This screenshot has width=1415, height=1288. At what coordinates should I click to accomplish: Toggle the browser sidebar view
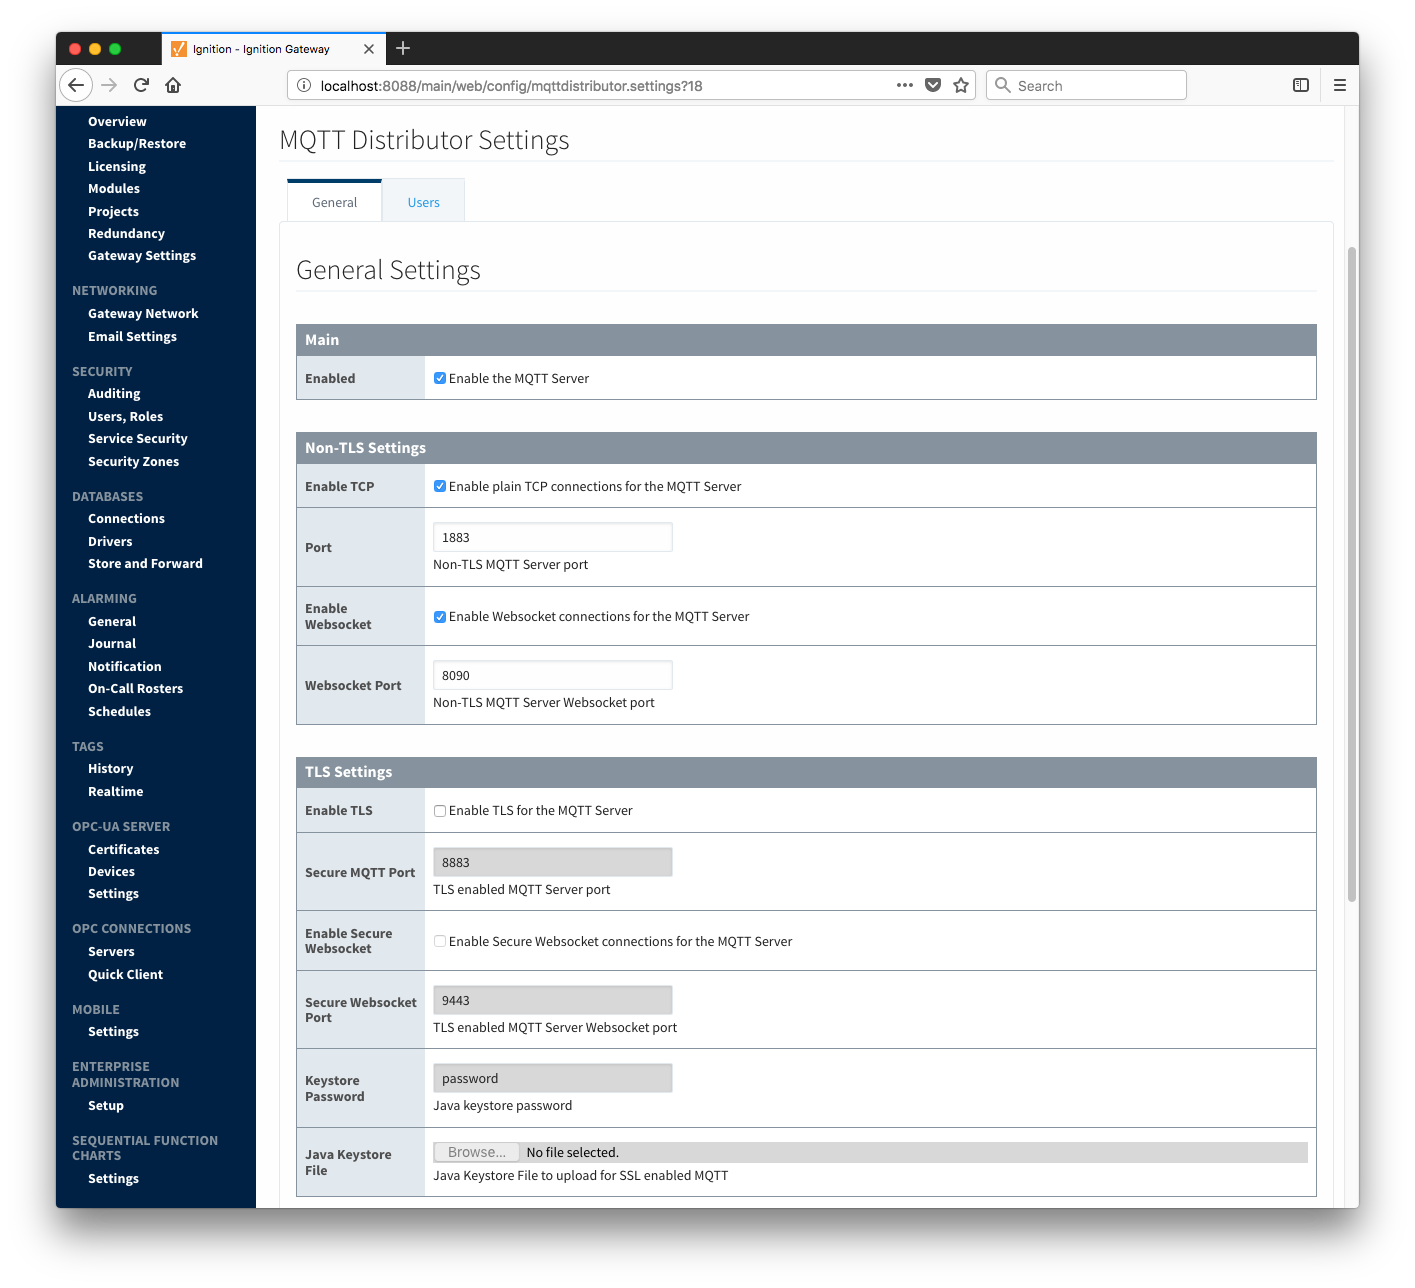(x=1301, y=85)
